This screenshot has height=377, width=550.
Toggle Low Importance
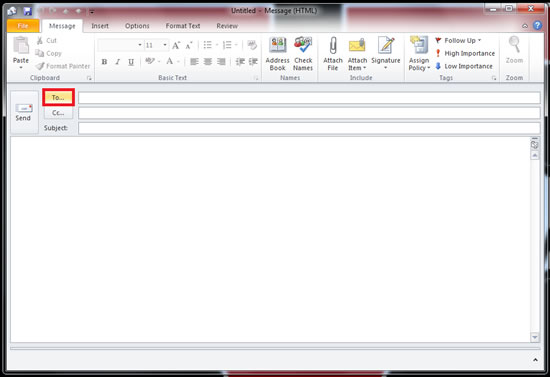point(464,66)
